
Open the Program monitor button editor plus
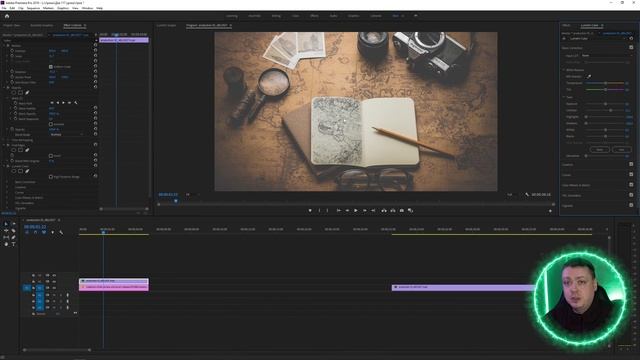(550, 211)
